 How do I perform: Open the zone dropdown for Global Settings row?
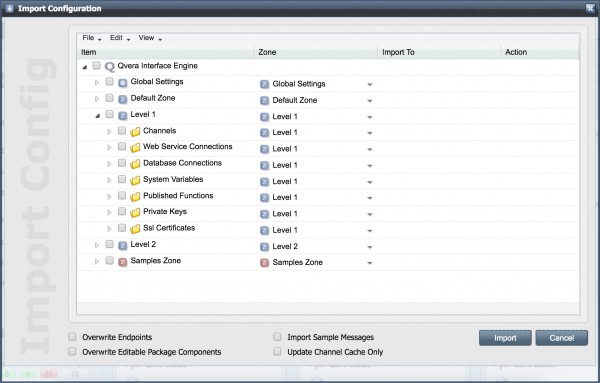click(x=370, y=85)
